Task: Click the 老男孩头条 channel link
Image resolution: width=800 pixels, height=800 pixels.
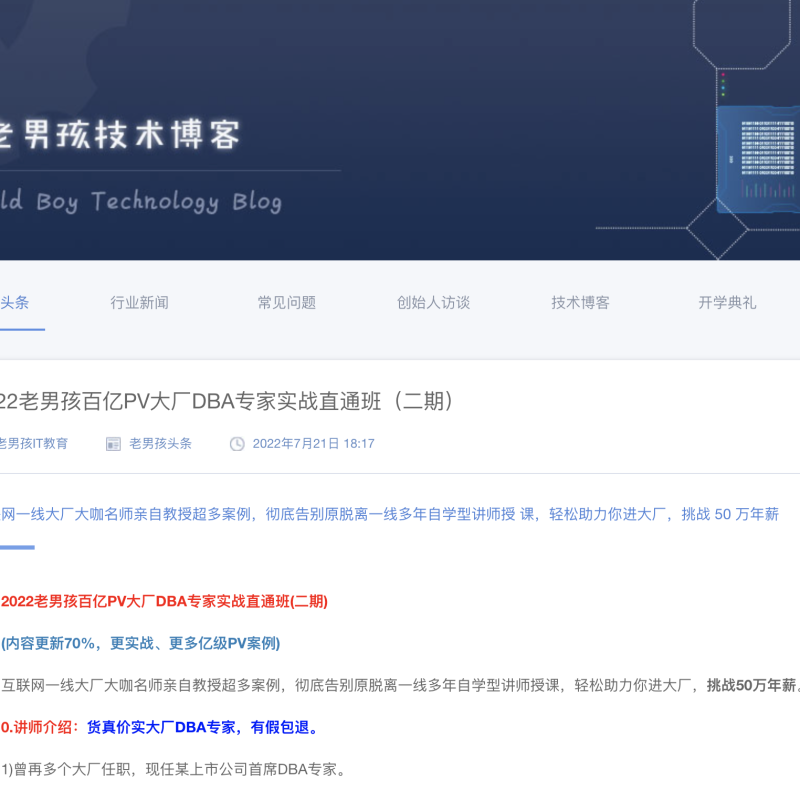Action: pyautogui.click(x=160, y=443)
